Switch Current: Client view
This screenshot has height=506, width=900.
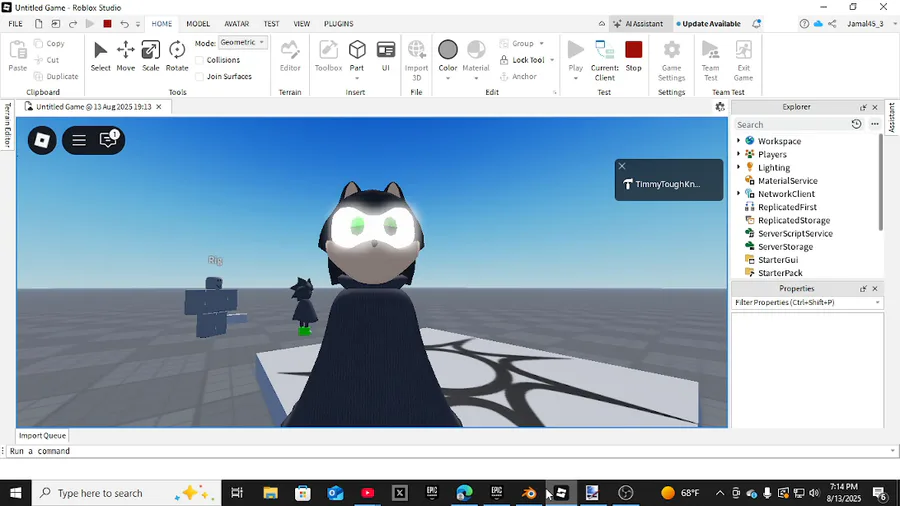click(604, 60)
